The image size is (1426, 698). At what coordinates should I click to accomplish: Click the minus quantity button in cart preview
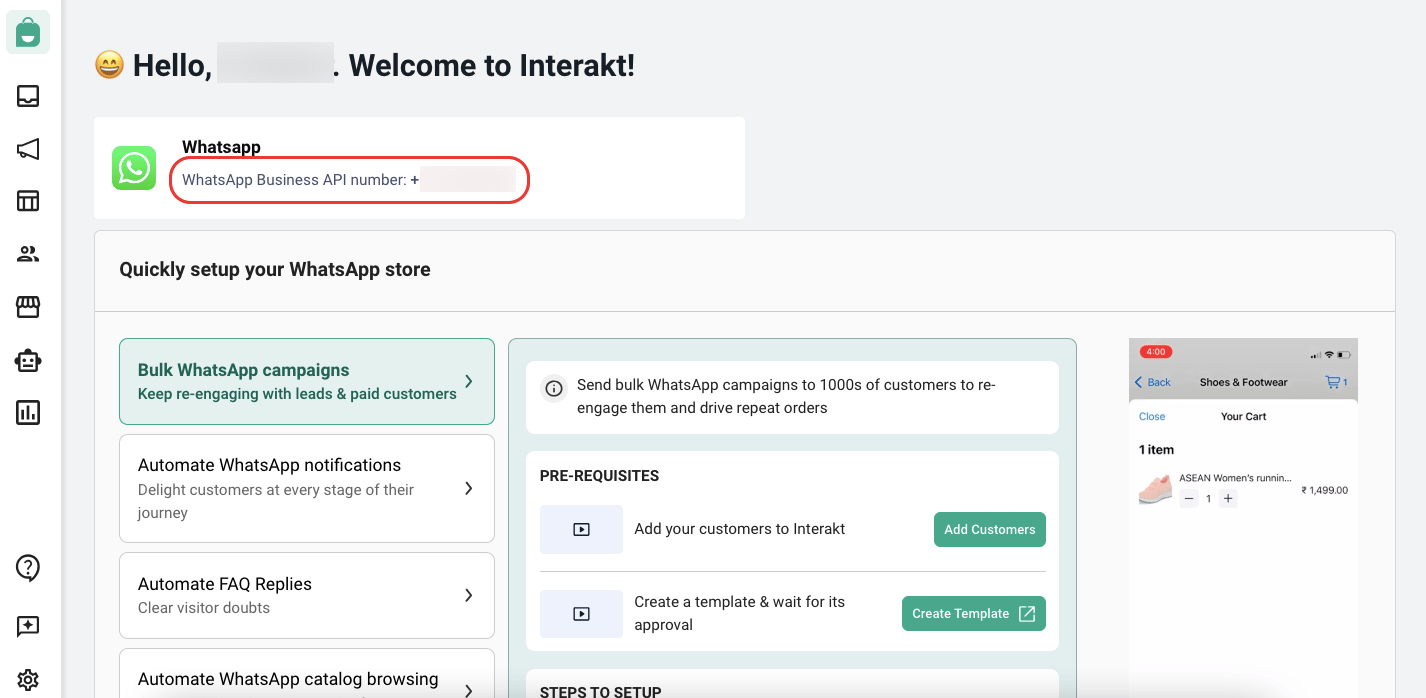[1189, 498]
